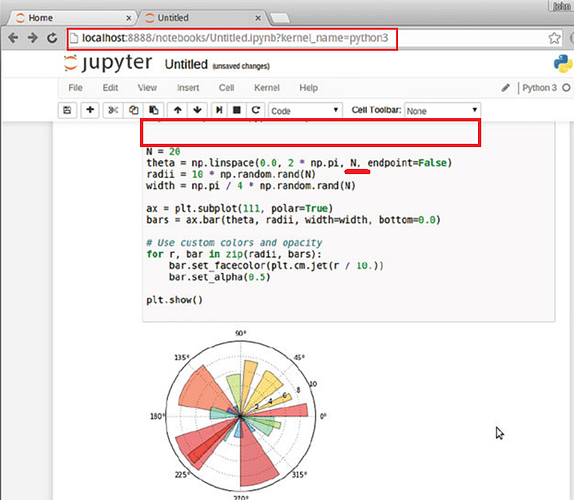
Task: Open the Code cell type dropdown
Action: point(305,111)
